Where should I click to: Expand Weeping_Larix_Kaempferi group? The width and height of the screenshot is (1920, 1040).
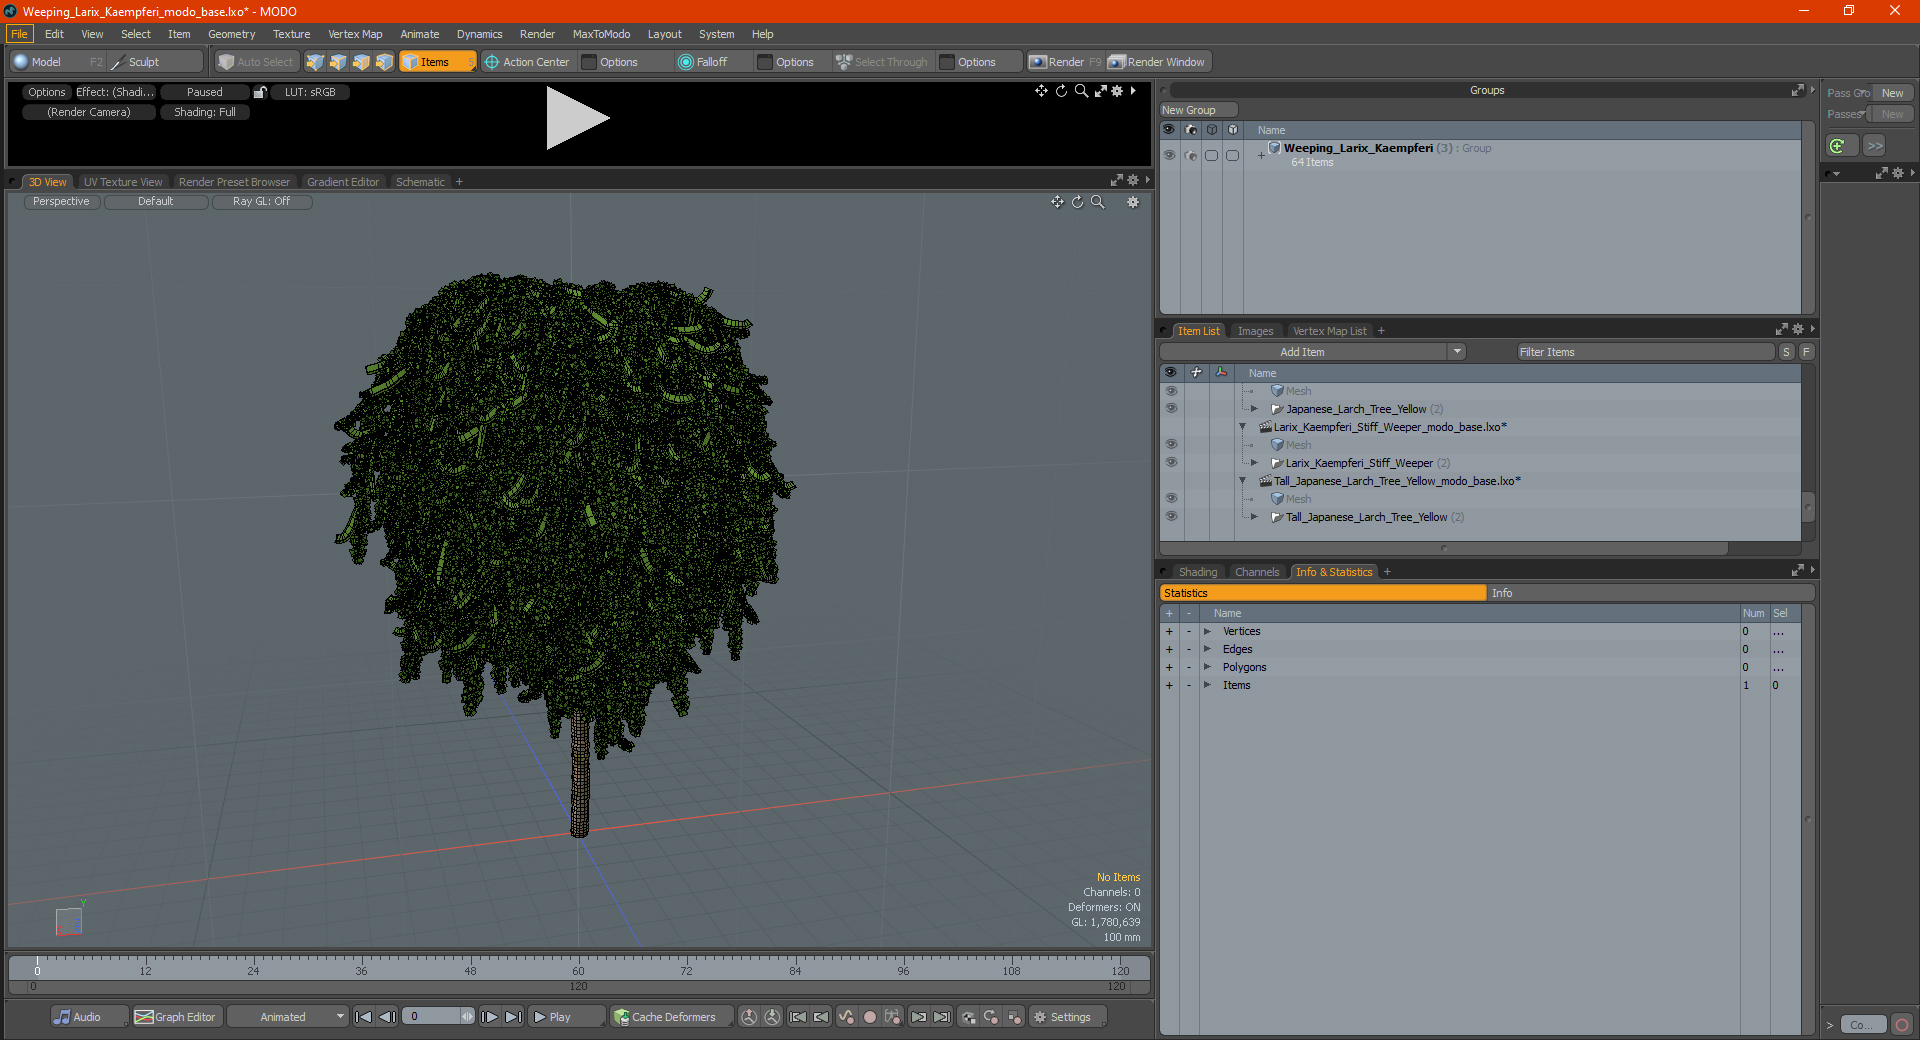(x=1261, y=155)
